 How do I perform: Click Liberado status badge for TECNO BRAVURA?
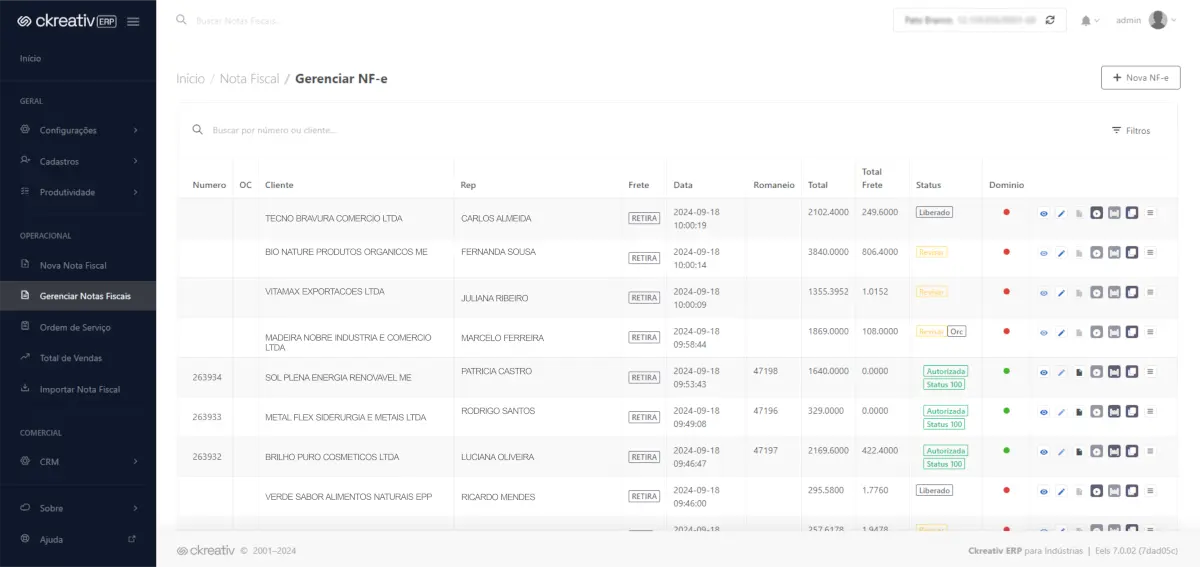934,212
